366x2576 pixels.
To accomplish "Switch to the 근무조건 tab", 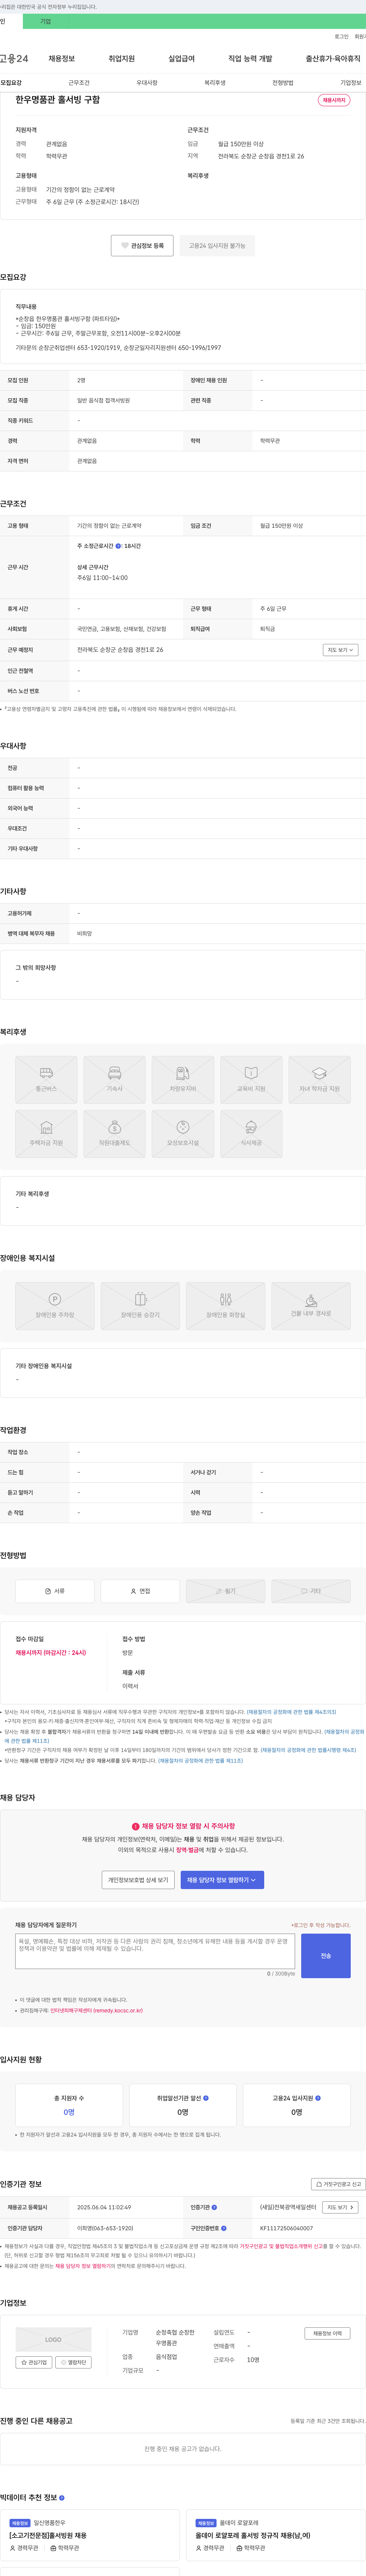I will click(79, 83).
